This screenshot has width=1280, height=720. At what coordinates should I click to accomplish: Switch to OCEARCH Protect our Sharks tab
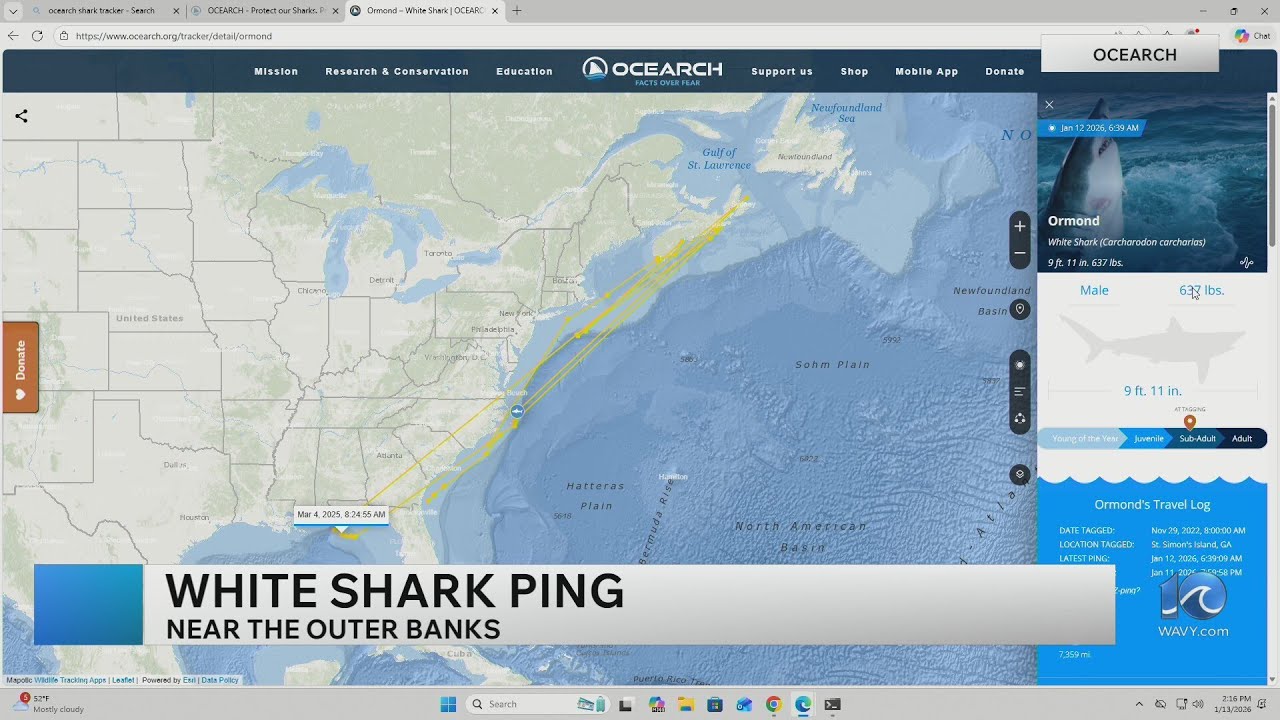[264, 10]
